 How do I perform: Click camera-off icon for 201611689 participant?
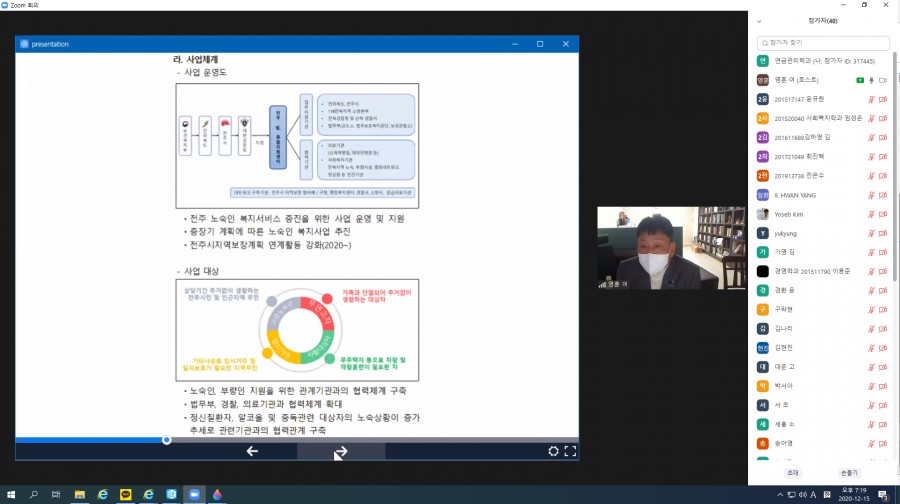(x=883, y=137)
